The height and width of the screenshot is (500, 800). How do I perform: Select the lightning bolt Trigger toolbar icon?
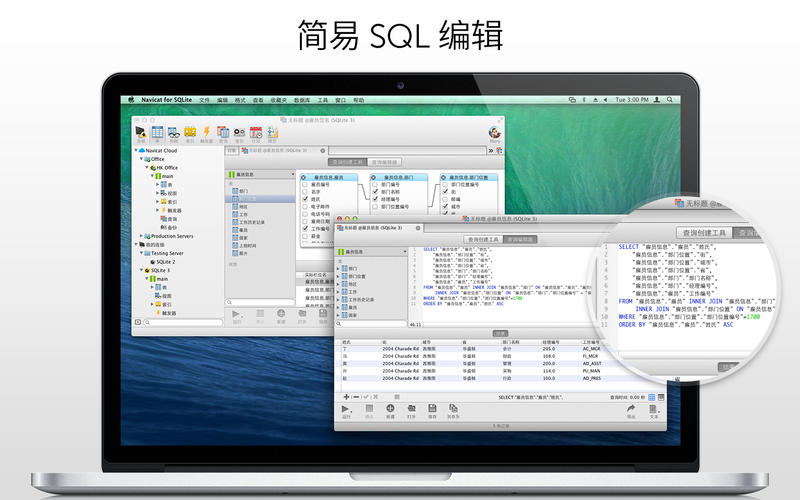click(x=206, y=132)
